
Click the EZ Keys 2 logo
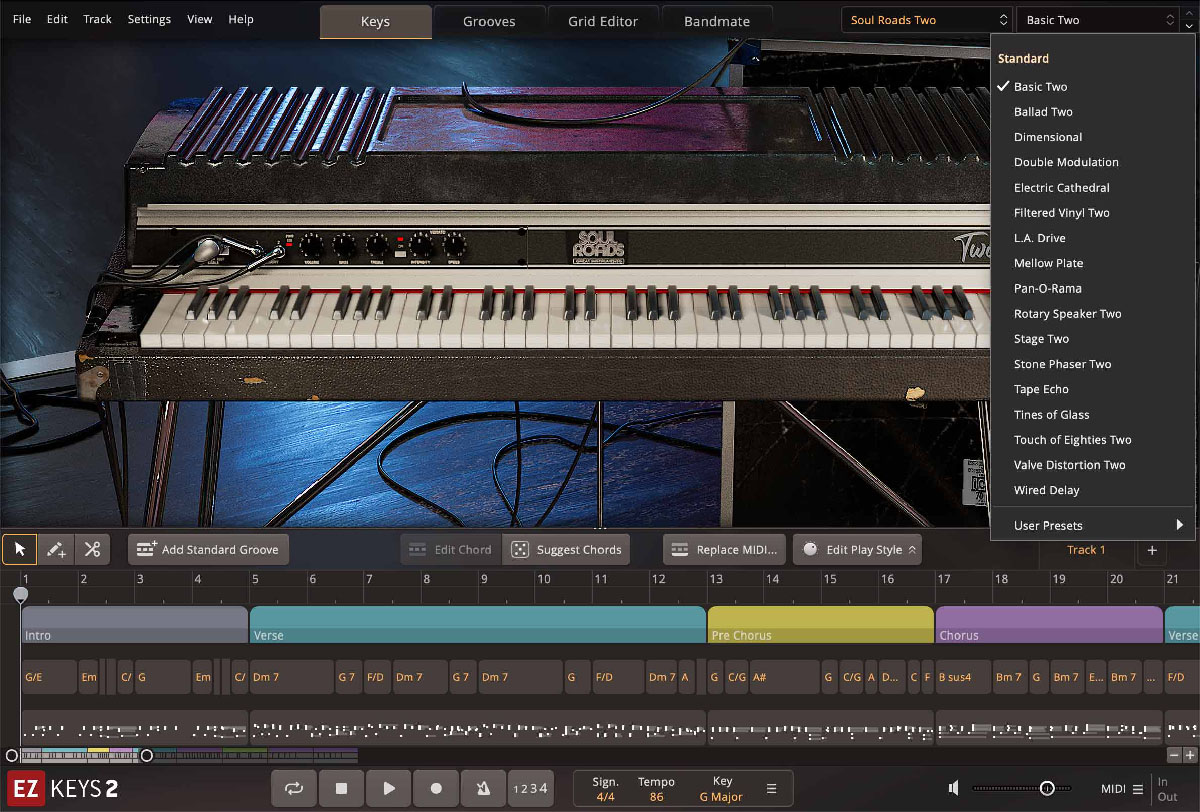coord(63,788)
